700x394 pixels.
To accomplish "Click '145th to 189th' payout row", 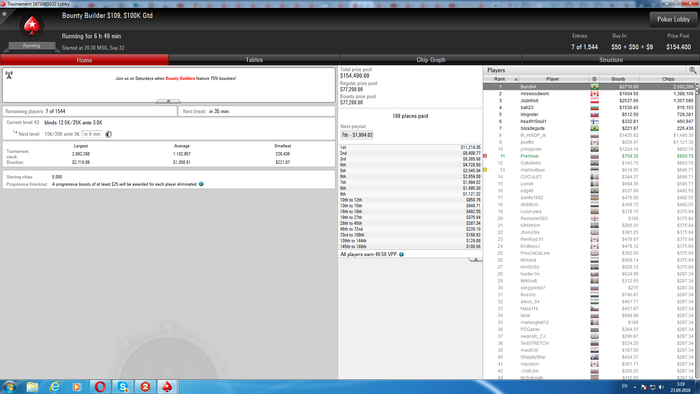I will click(x=410, y=246).
